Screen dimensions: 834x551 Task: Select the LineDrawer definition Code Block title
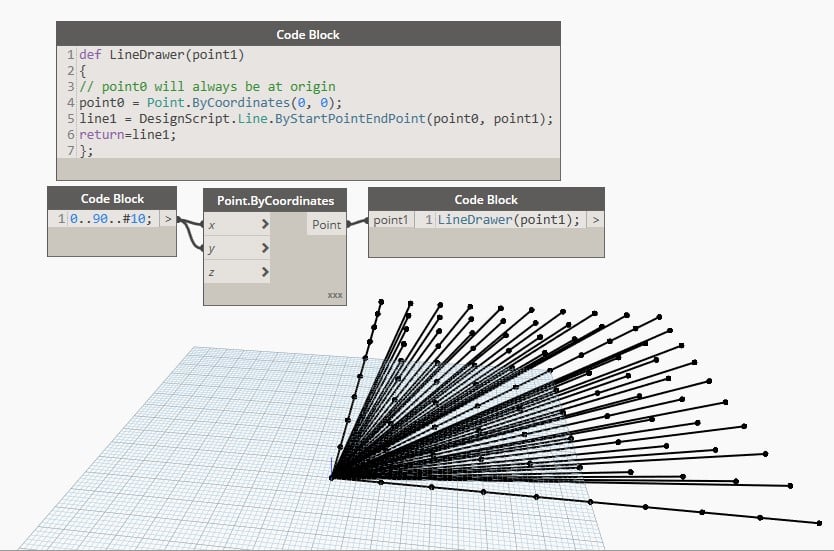pos(308,34)
